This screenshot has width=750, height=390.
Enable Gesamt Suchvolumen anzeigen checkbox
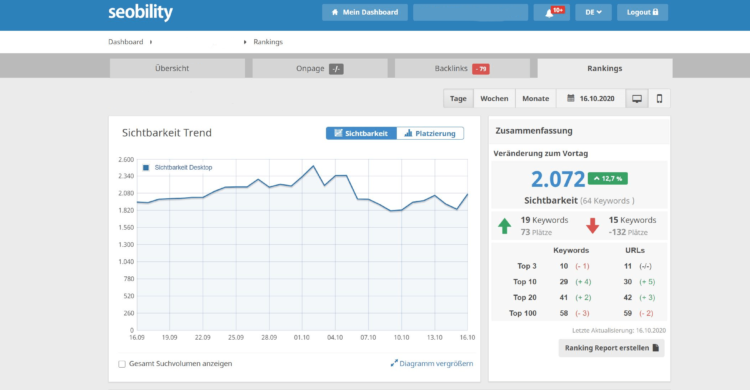click(x=122, y=364)
